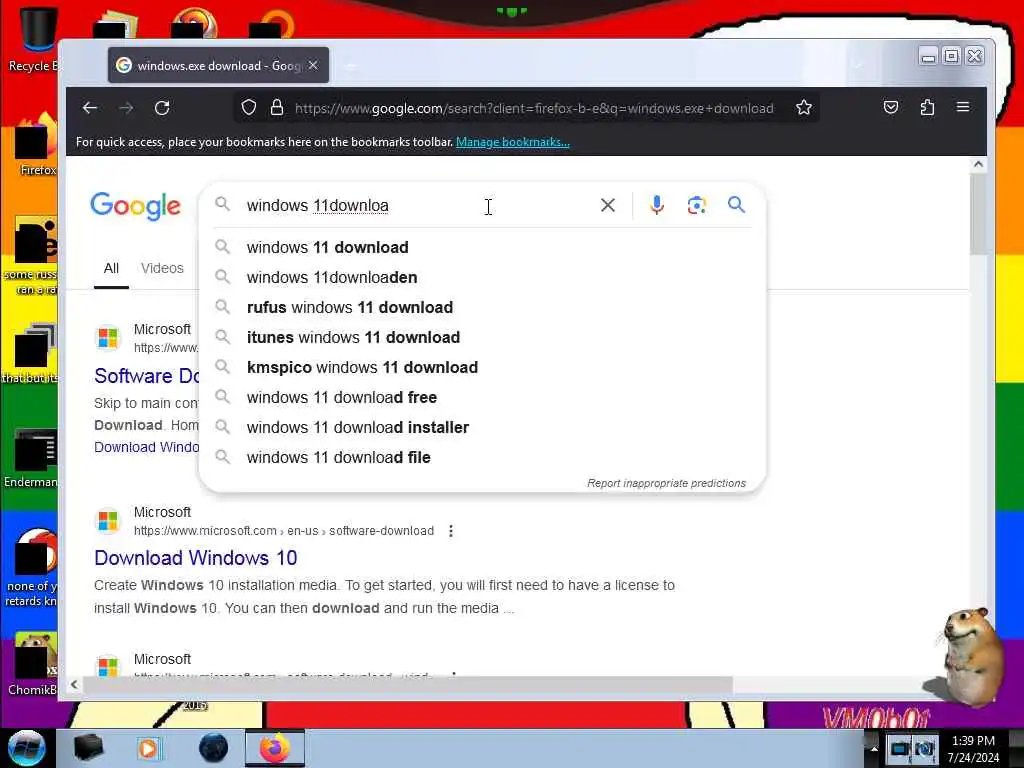Open the 'Download Windo…' sublink

[147, 447]
